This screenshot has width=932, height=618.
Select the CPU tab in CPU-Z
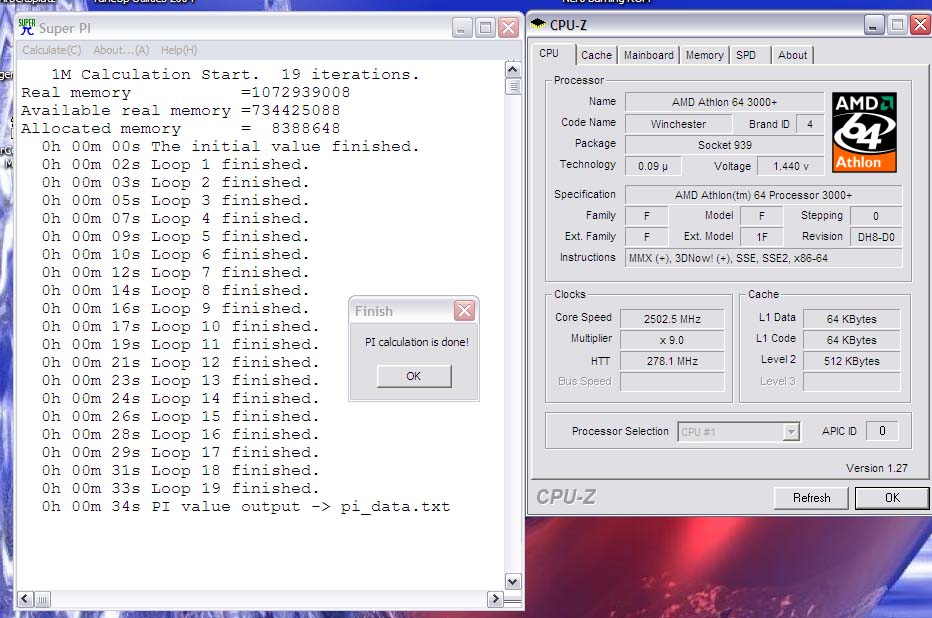(x=553, y=53)
